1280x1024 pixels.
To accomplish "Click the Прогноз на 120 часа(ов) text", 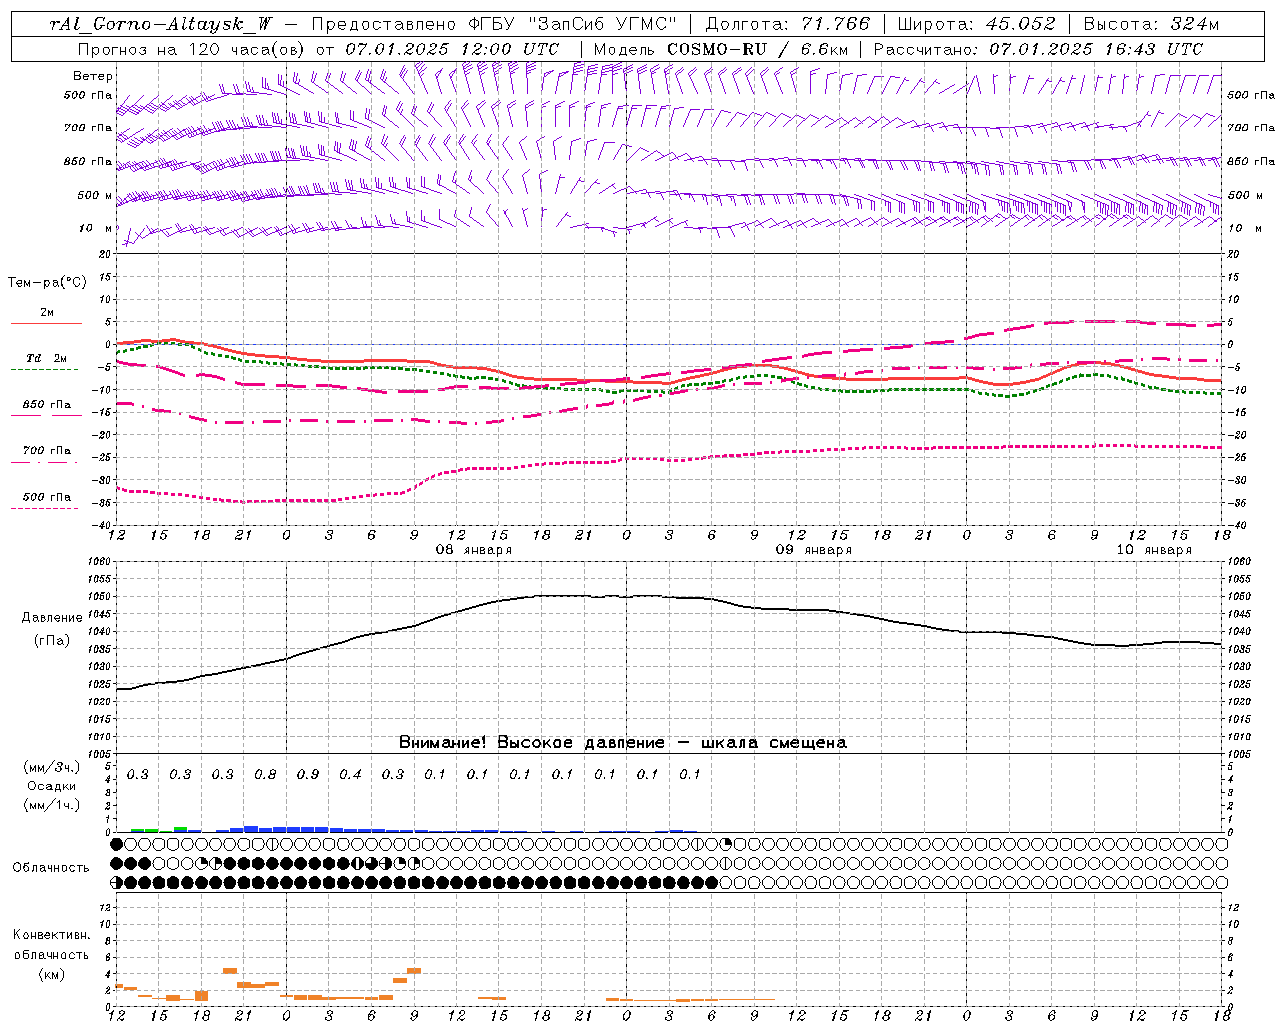I will (191, 49).
